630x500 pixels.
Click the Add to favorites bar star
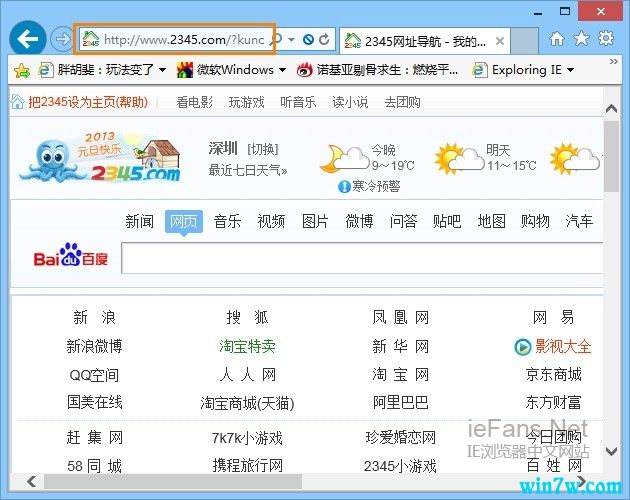[x=22, y=71]
